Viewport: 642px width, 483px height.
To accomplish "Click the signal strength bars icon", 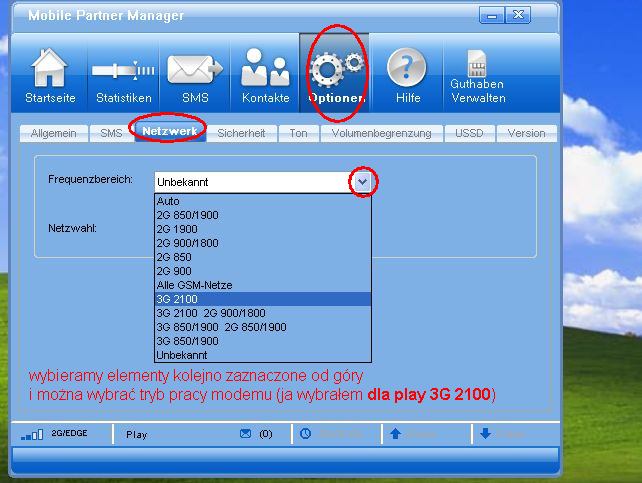I will point(32,434).
